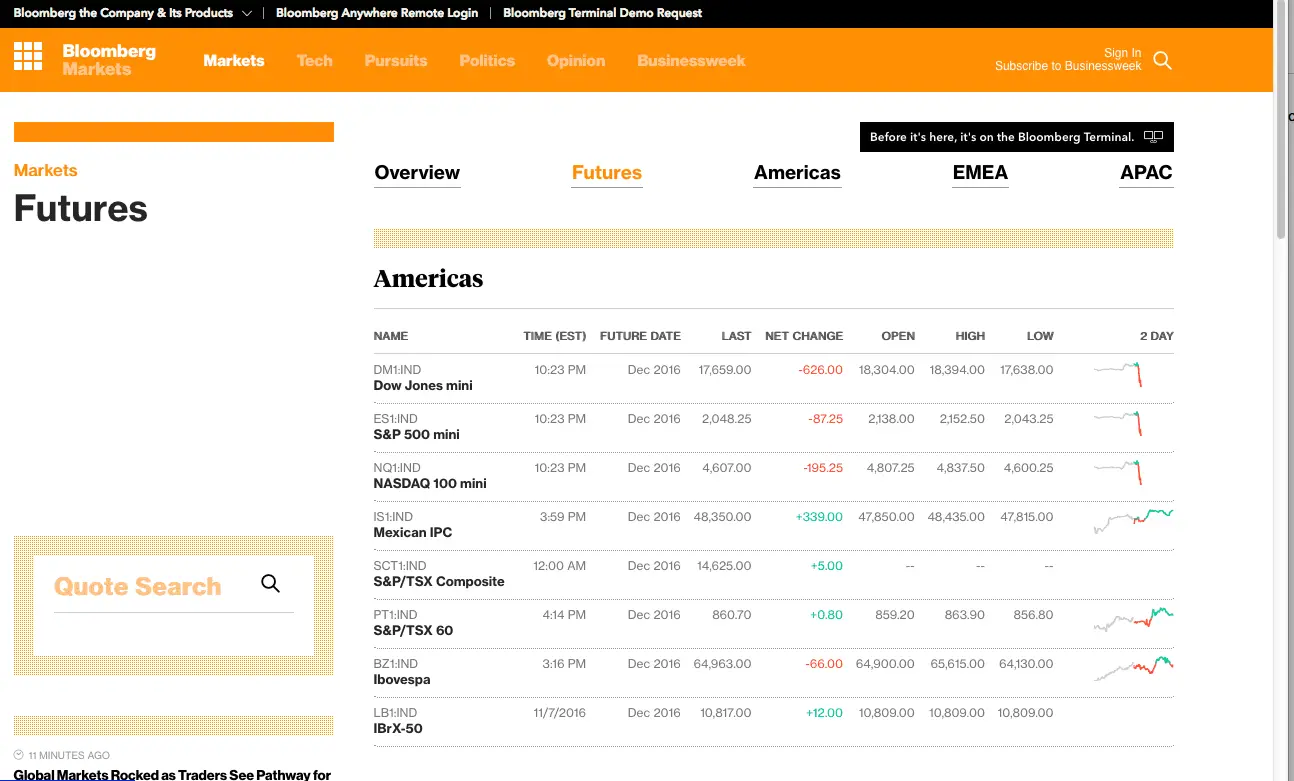Image resolution: width=1294 pixels, height=781 pixels.
Task: Click the Bloomberg Markets logo
Action: coord(108,60)
